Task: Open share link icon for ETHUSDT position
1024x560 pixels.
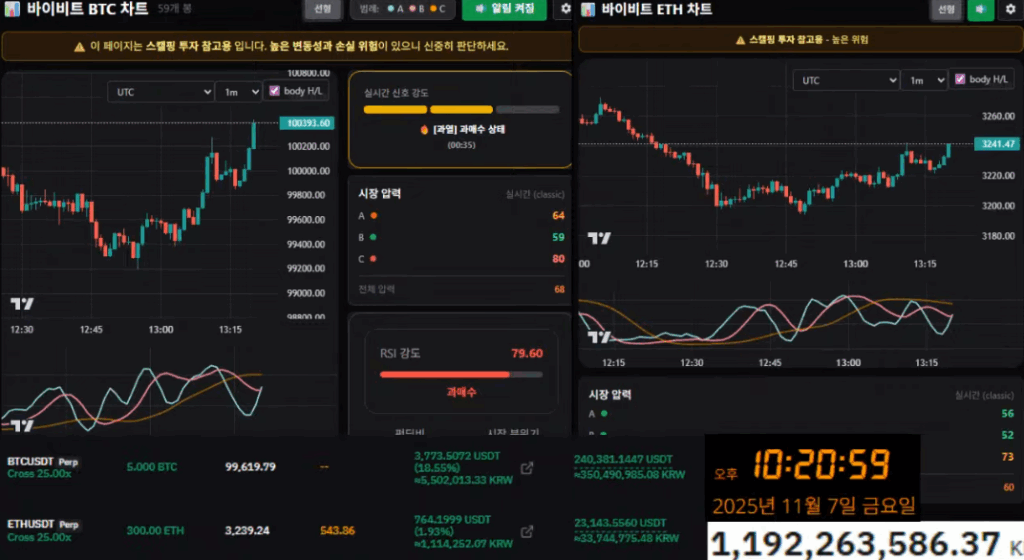Action: pyautogui.click(x=527, y=528)
